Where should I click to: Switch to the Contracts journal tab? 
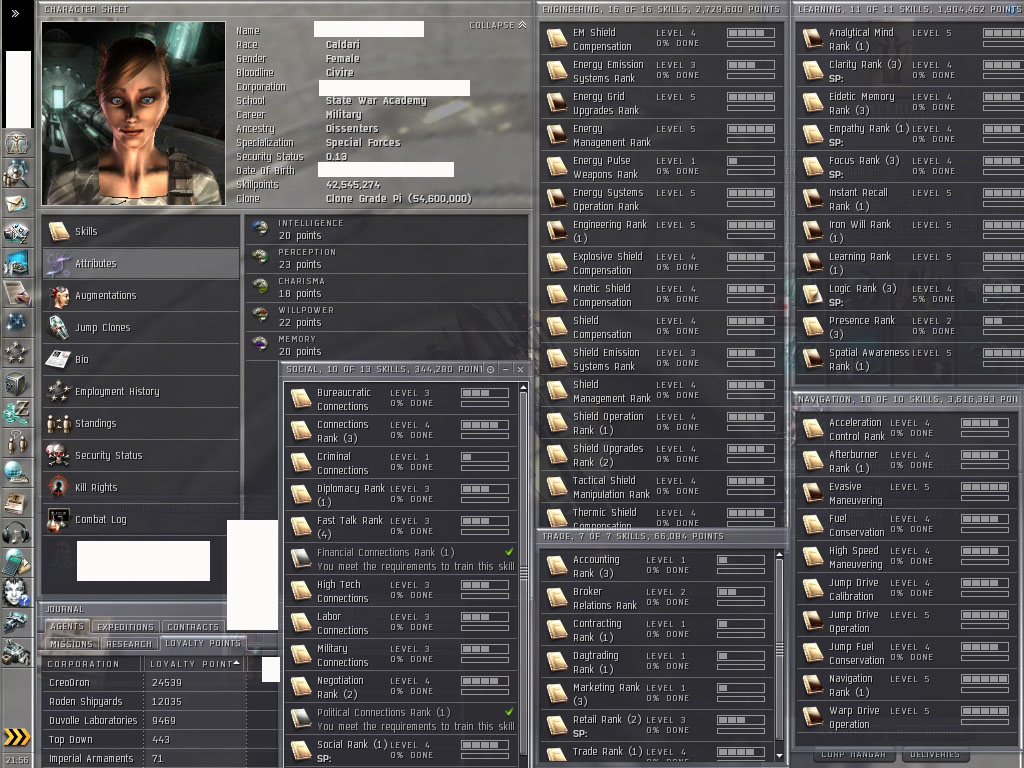click(193, 626)
